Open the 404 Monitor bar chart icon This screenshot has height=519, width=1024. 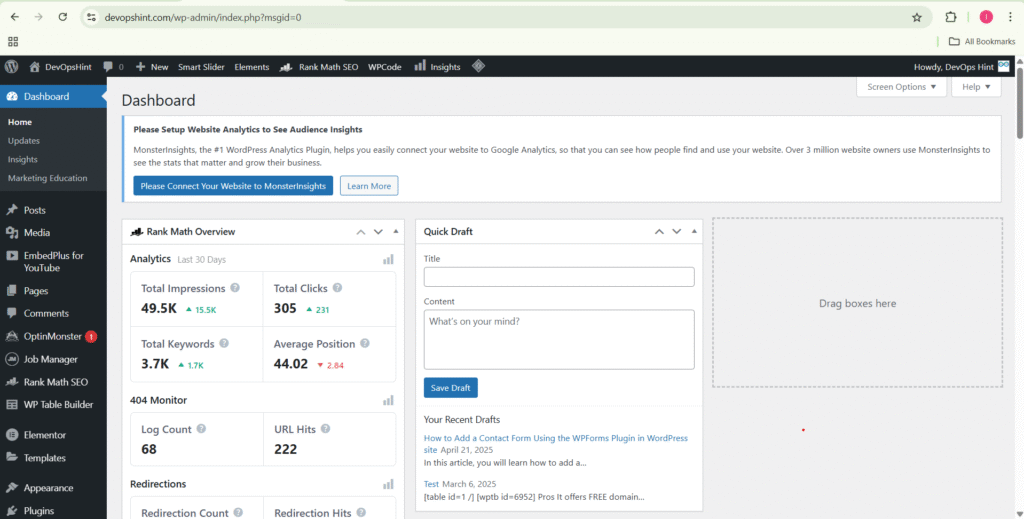(389, 400)
